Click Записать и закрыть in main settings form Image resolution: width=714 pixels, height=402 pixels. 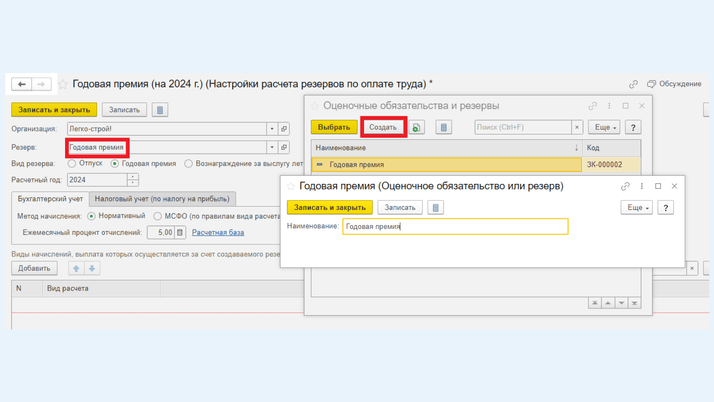tap(54, 110)
